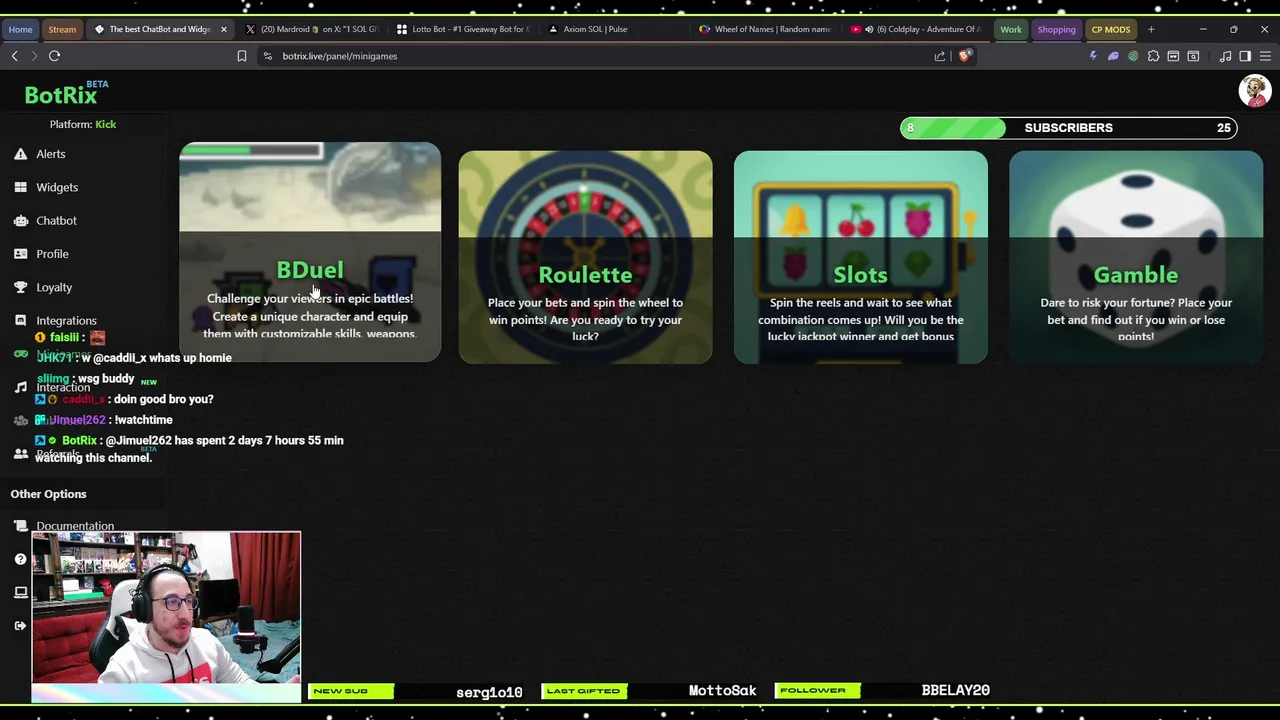Open the browser hamburger menu

tap(1265, 56)
